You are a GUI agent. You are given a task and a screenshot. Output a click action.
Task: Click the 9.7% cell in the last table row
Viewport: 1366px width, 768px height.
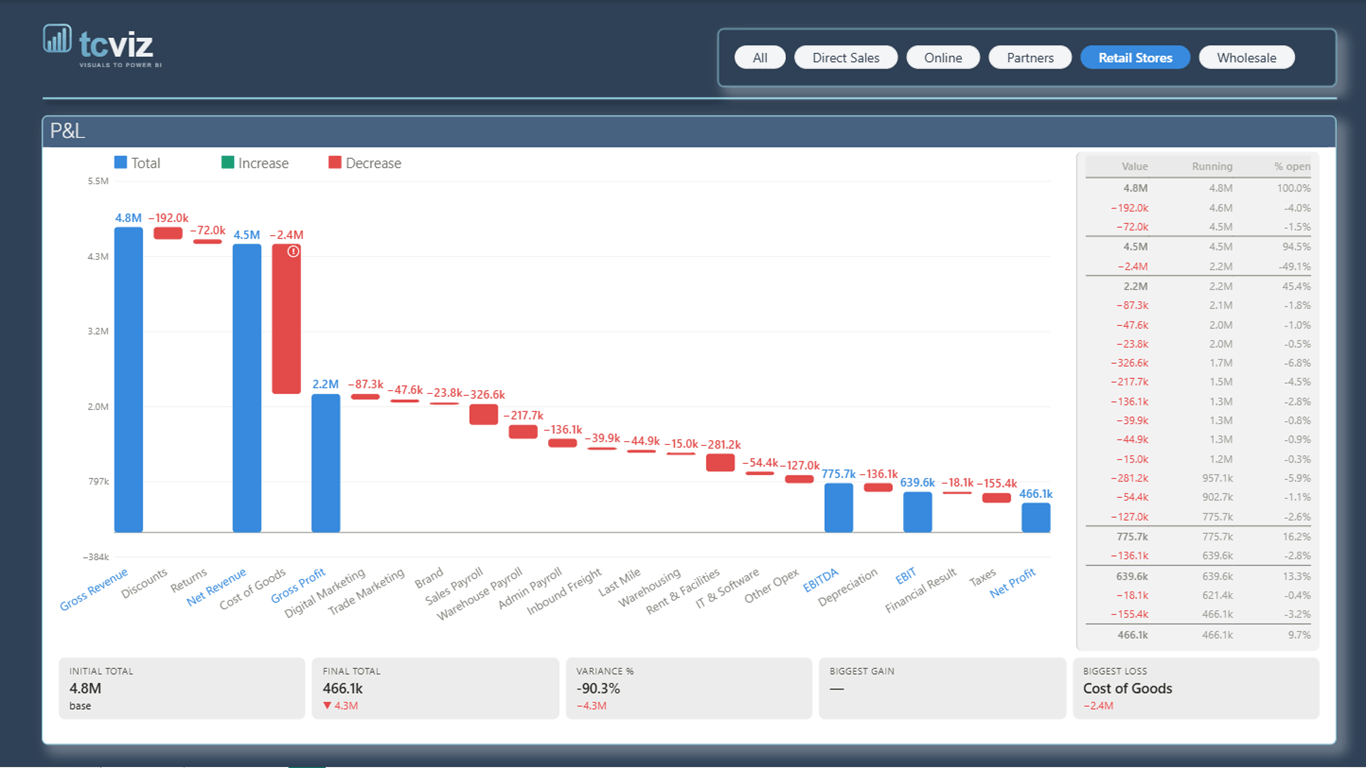click(x=1298, y=634)
